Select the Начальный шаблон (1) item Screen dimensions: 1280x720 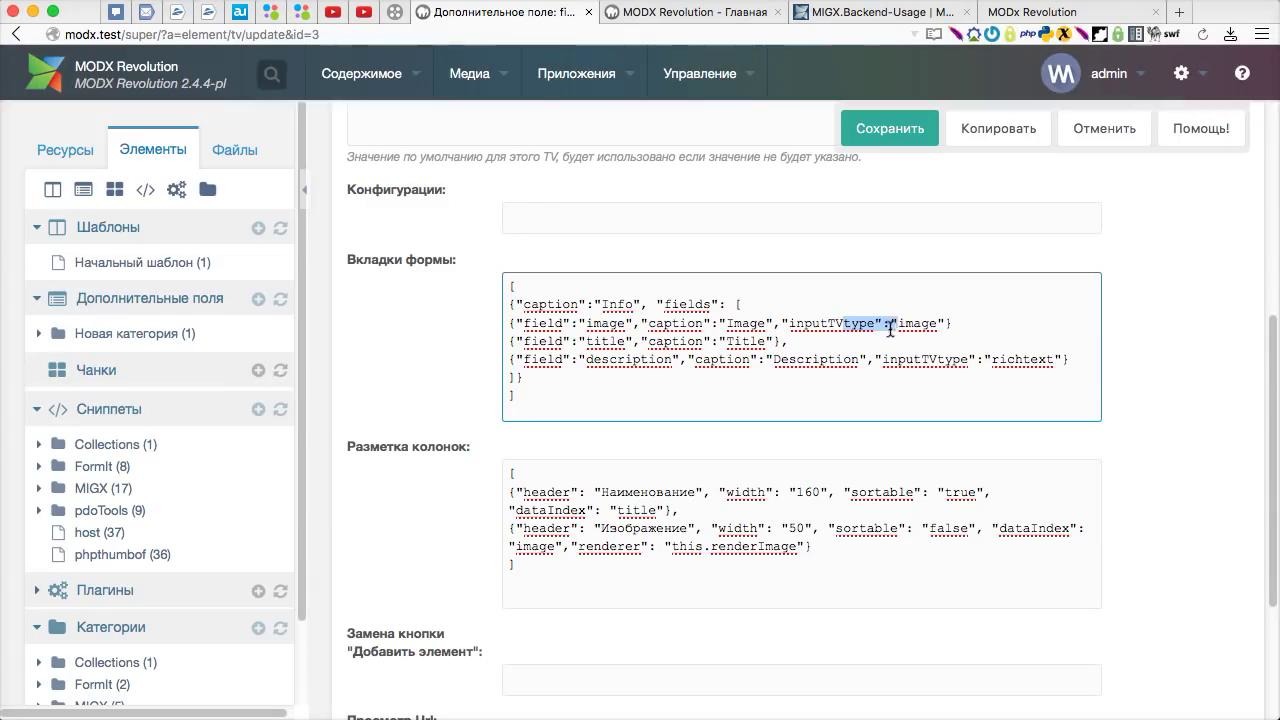click(x=142, y=263)
